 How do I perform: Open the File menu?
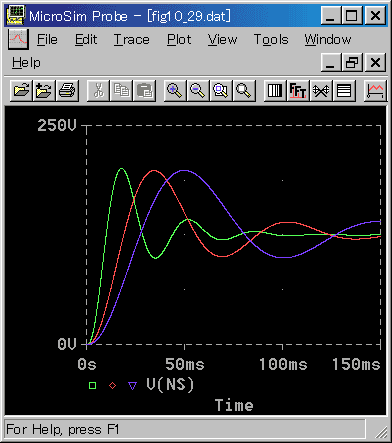point(47,40)
